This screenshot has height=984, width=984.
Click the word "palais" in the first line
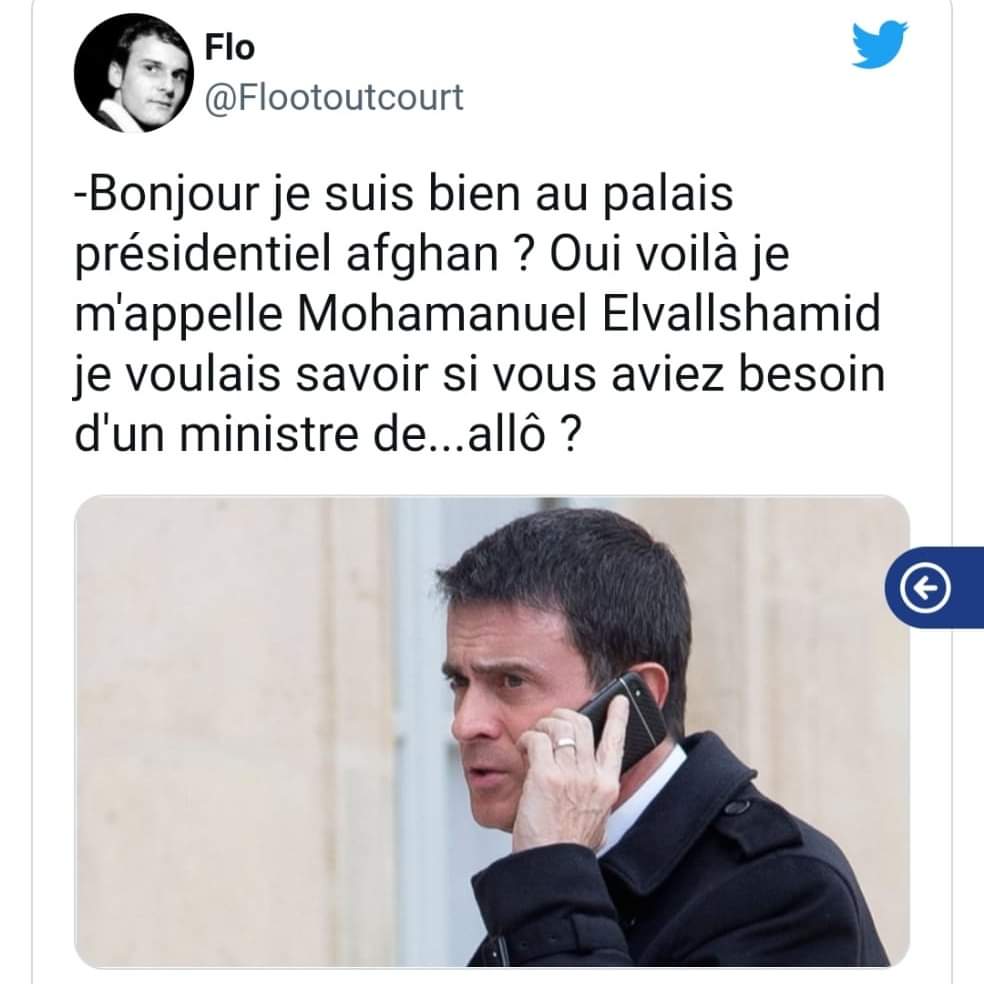pos(668,196)
